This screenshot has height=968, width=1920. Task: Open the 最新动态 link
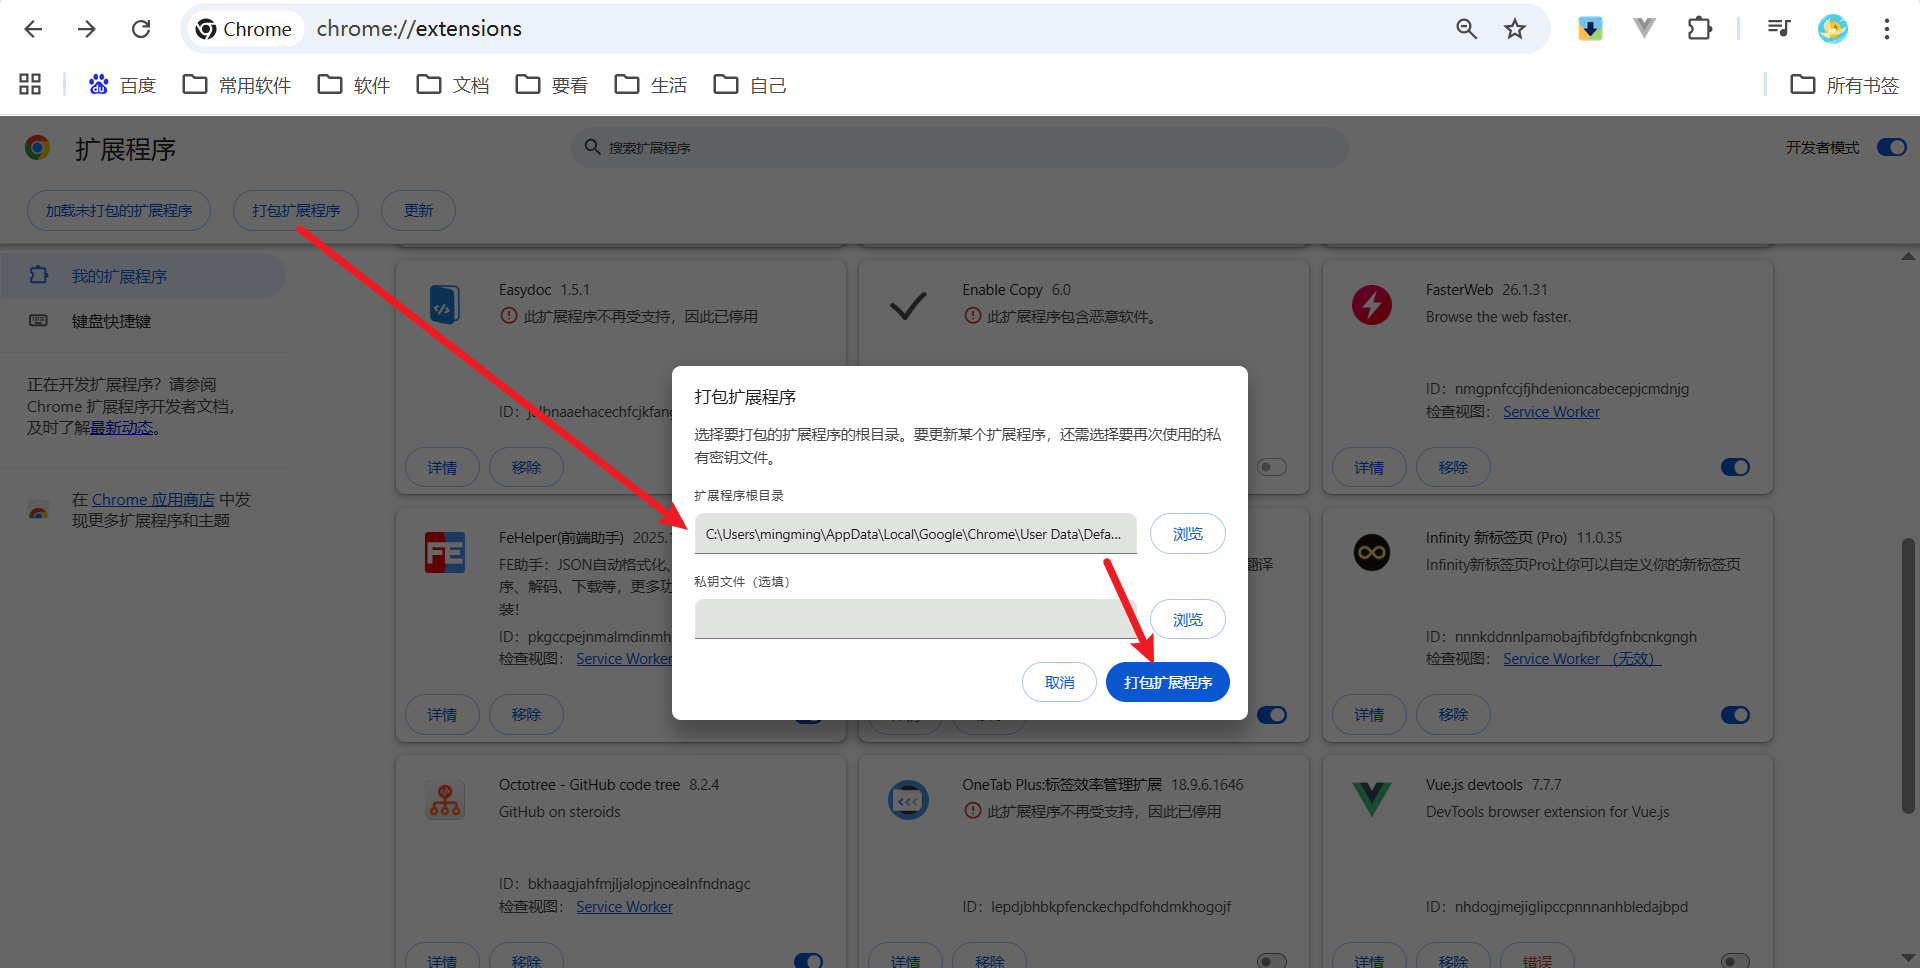[122, 428]
